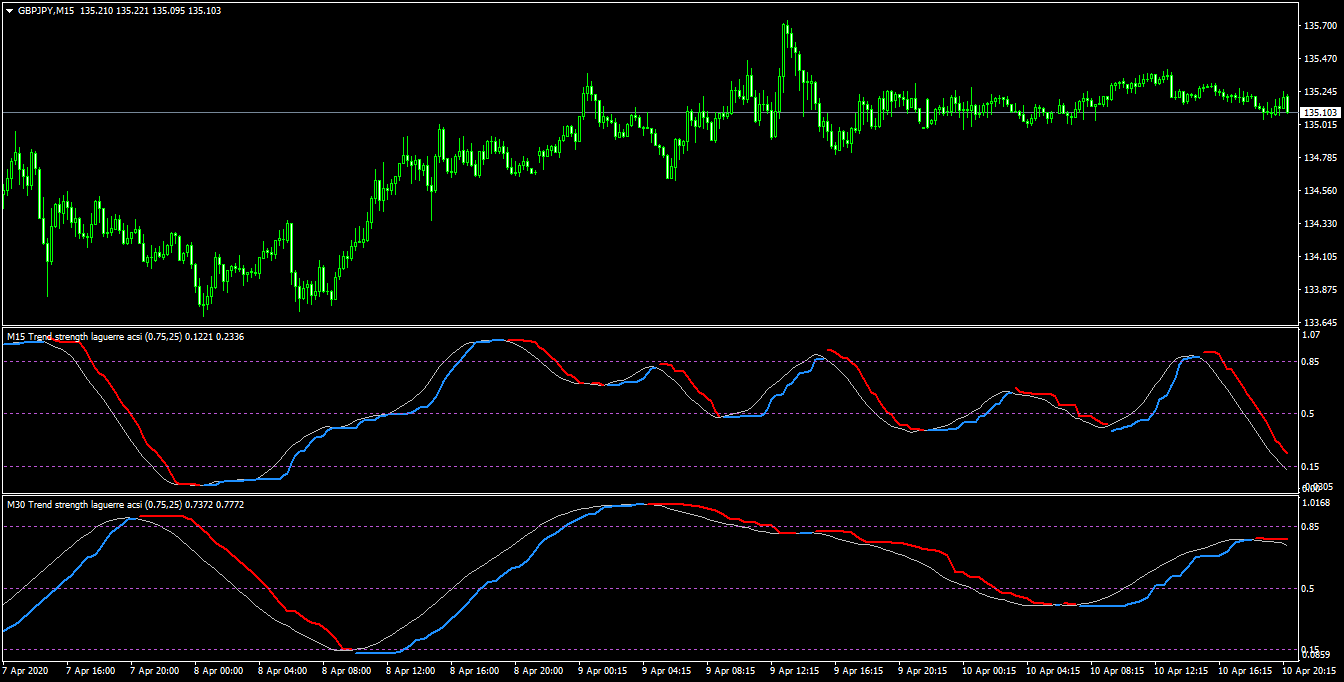Click the 0.15 level value in M15 indicator
Image resolution: width=1344 pixels, height=682 pixels.
point(1313,467)
